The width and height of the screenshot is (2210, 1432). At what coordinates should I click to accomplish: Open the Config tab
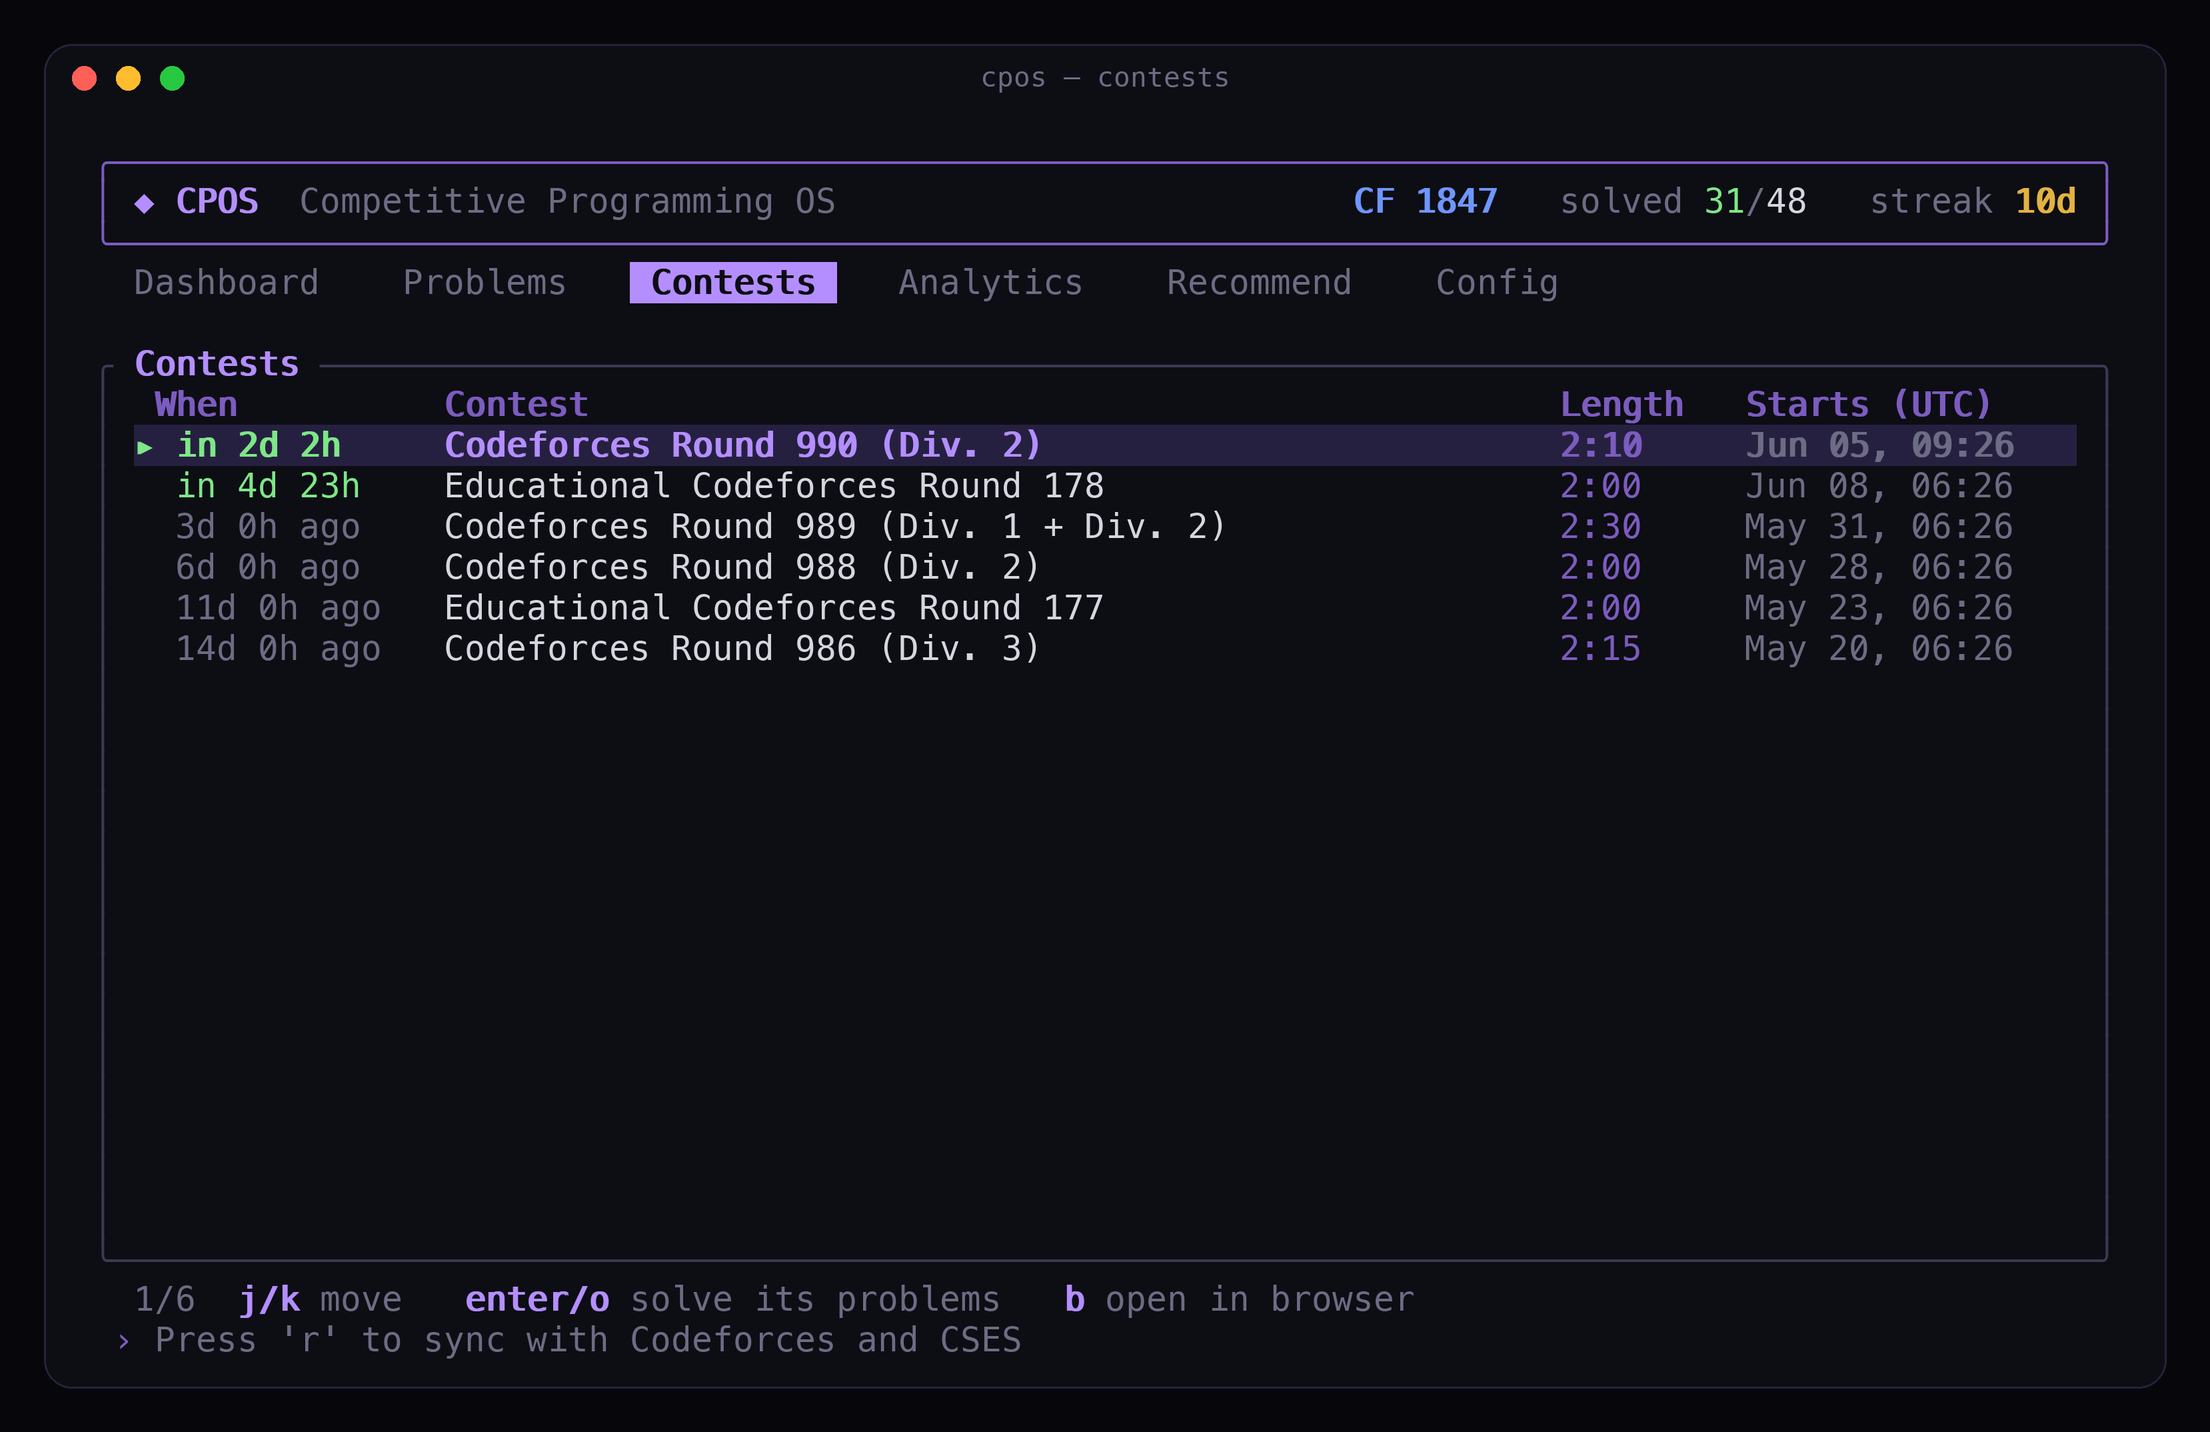point(1497,283)
